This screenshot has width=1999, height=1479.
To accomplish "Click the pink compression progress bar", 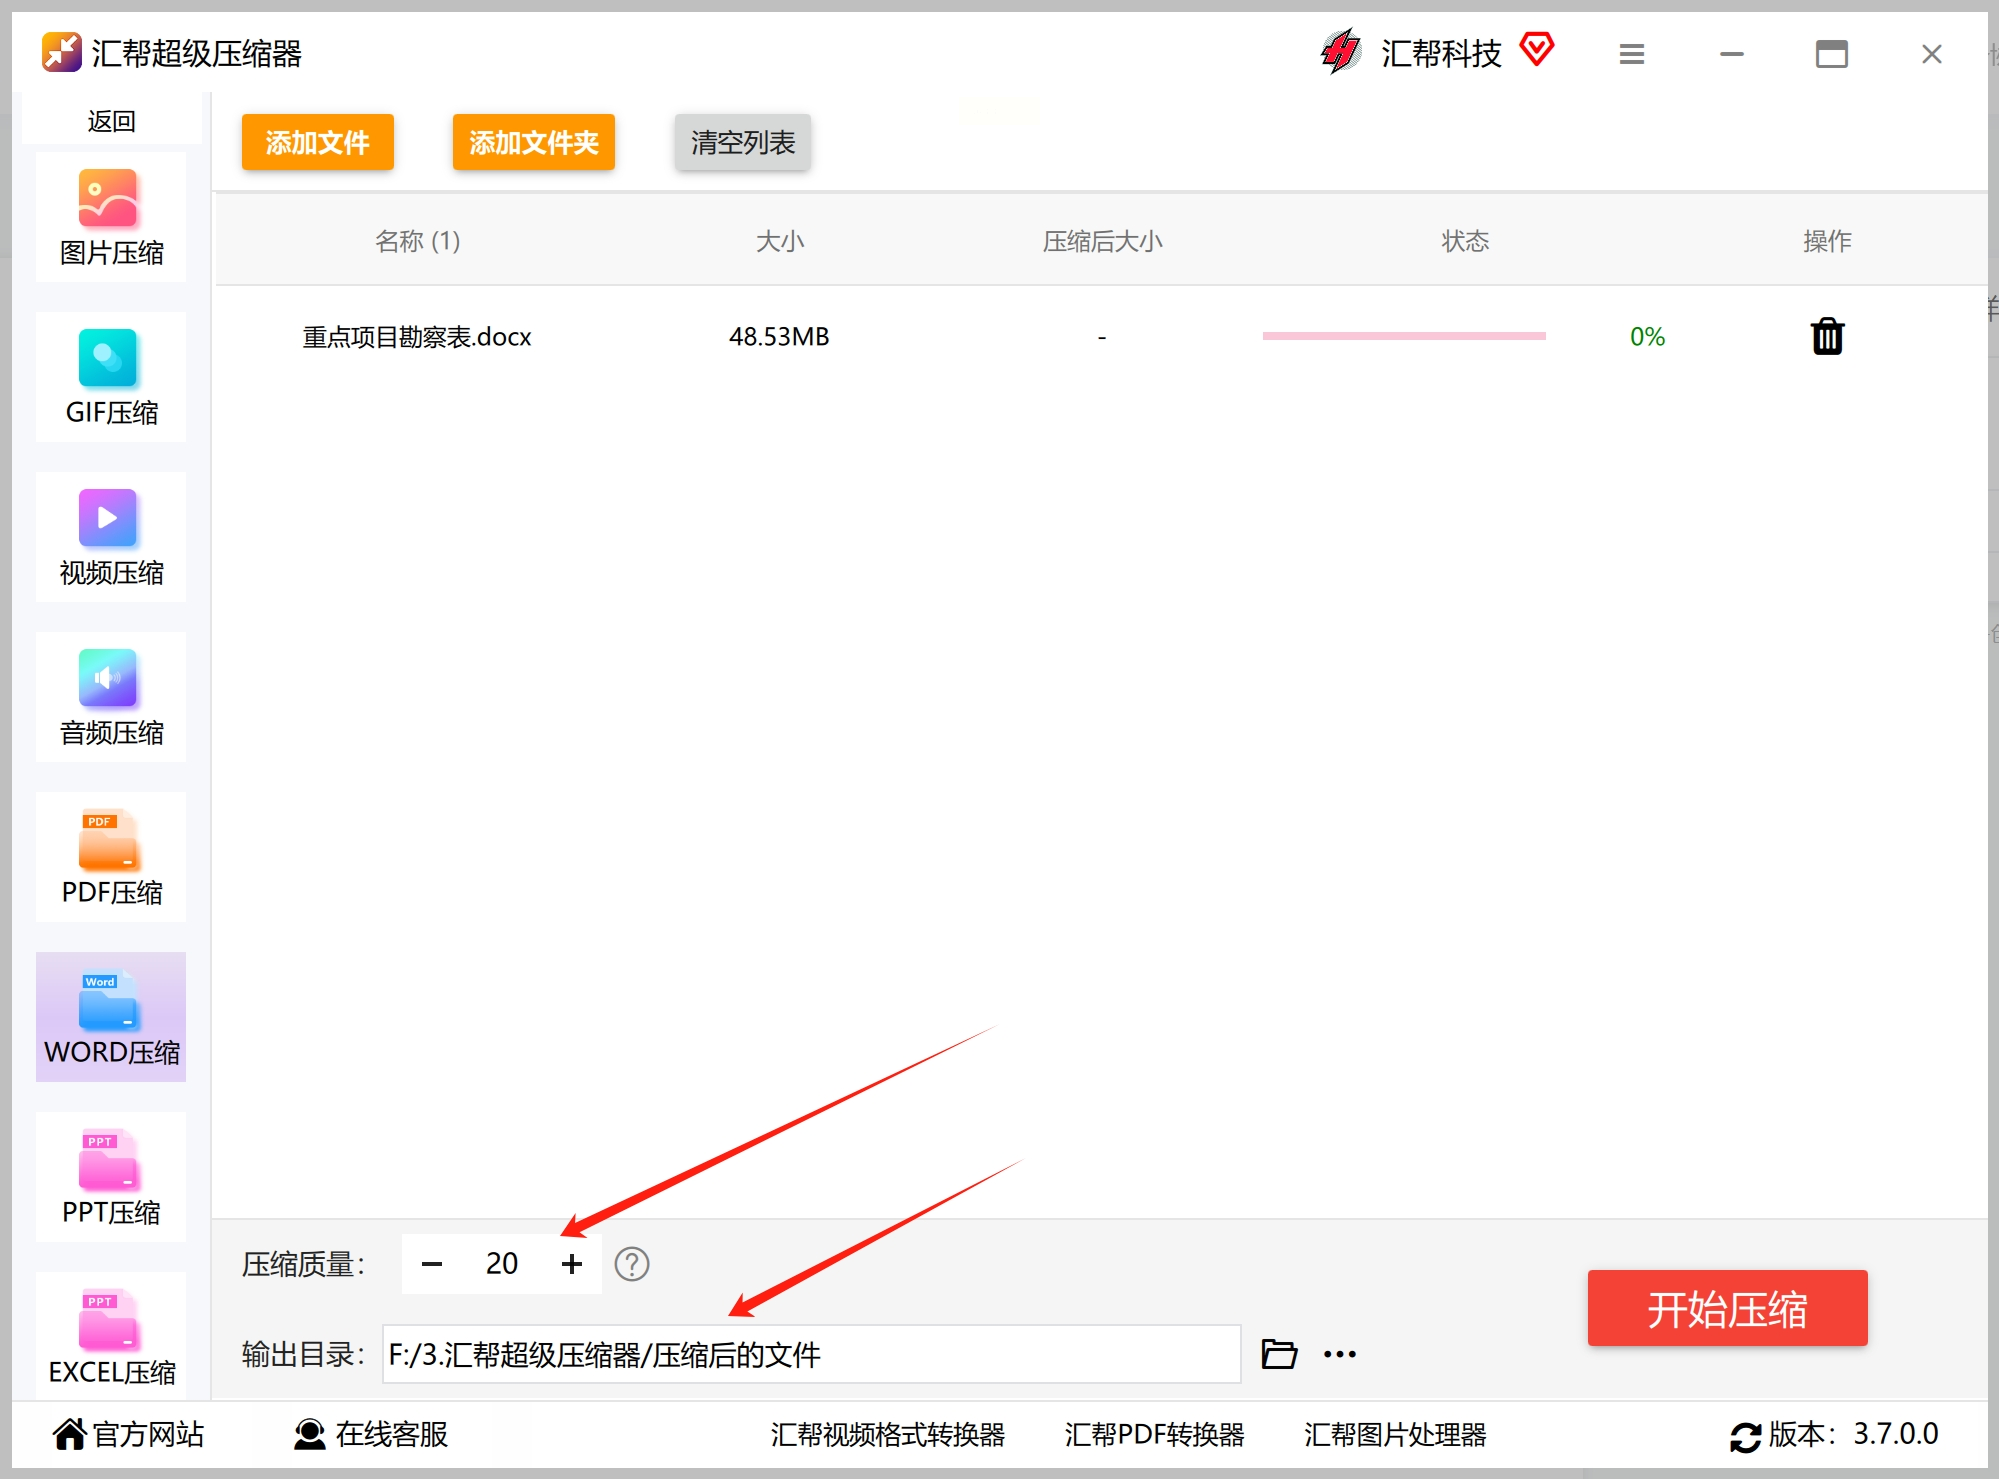I will pyautogui.click(x=1404, y=336).
